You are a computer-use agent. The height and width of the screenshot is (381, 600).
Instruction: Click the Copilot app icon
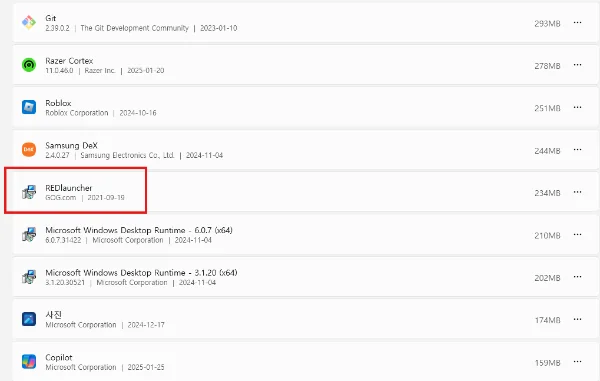point(29,361)
